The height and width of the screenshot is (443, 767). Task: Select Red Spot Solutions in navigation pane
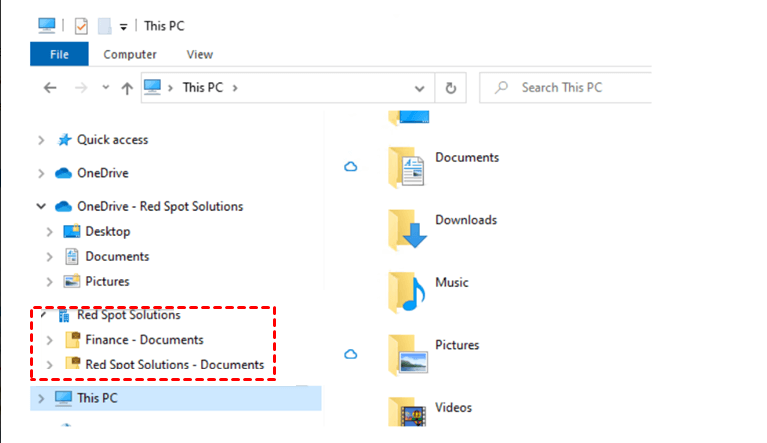(129, 315)
